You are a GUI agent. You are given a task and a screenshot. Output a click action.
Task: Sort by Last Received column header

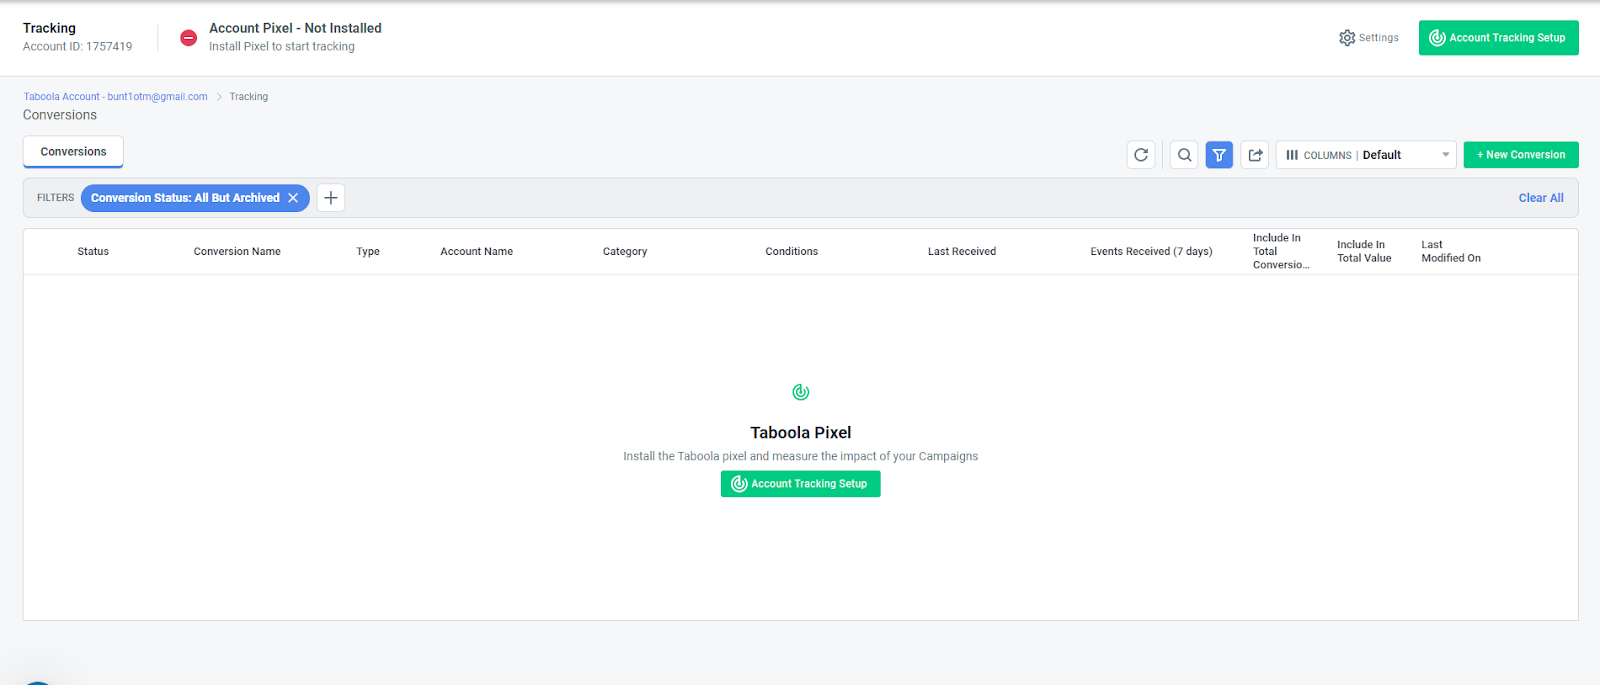(962, 252)
